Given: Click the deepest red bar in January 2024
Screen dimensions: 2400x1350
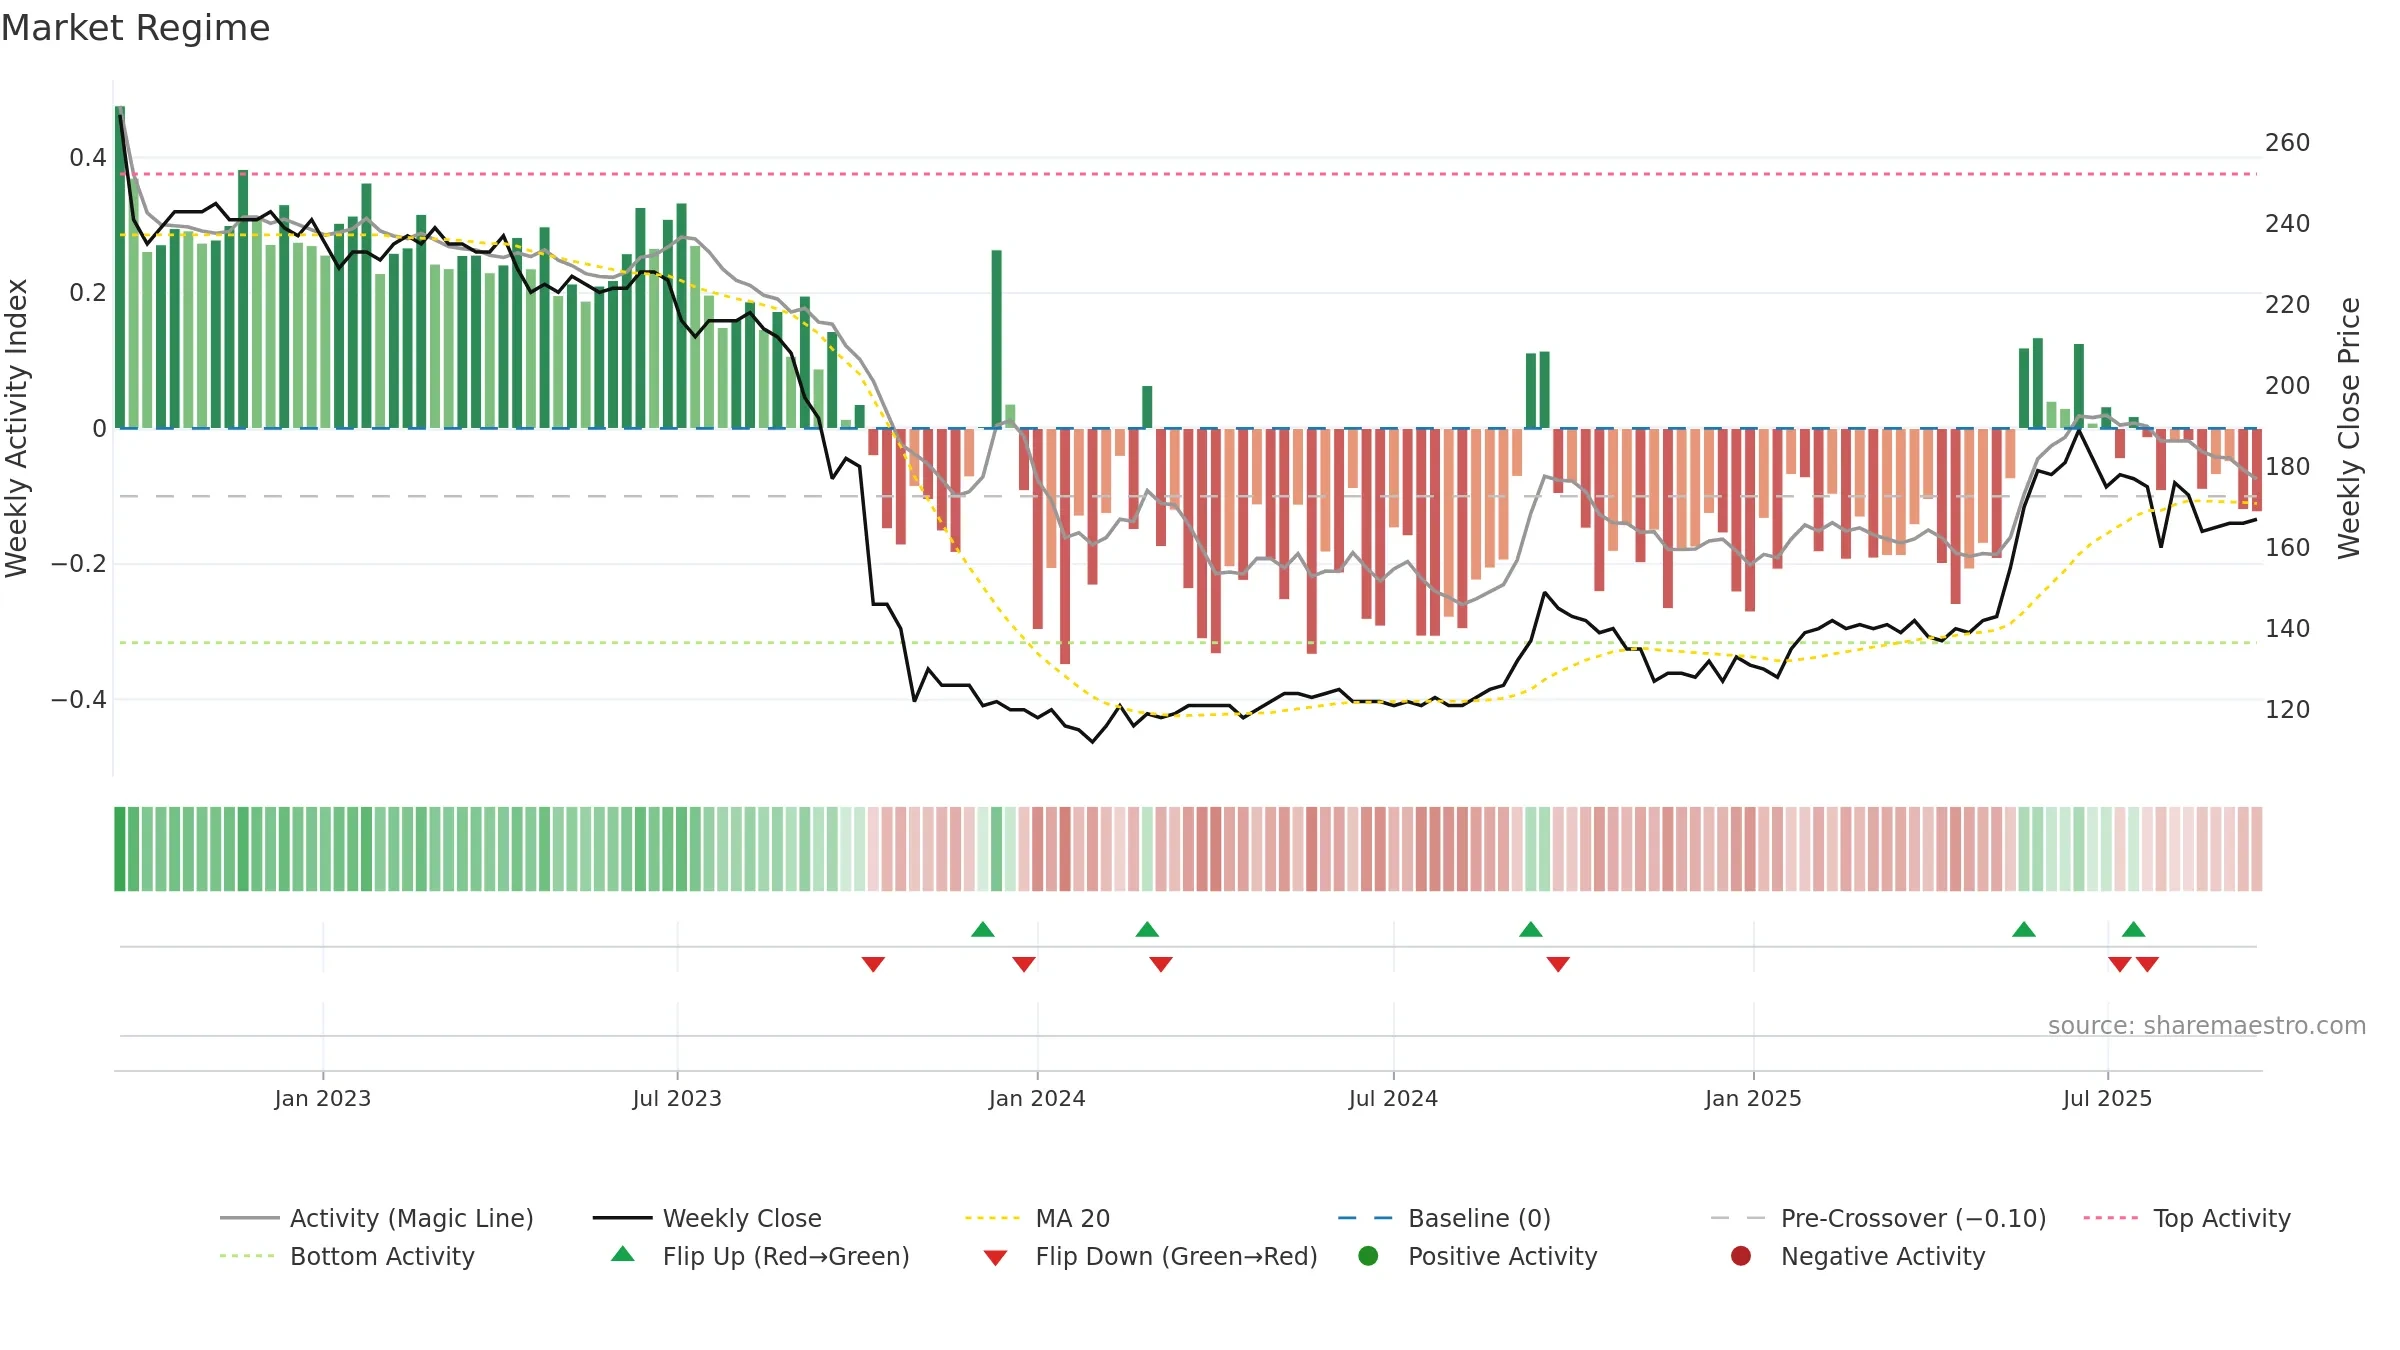Looking at the screenshot, I should point(1065,546).
